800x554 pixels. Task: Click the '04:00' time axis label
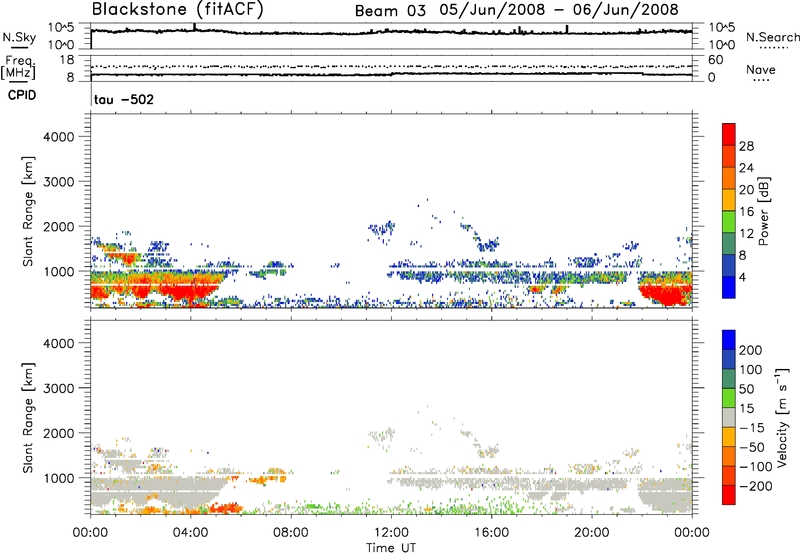[x=190, y=533]
